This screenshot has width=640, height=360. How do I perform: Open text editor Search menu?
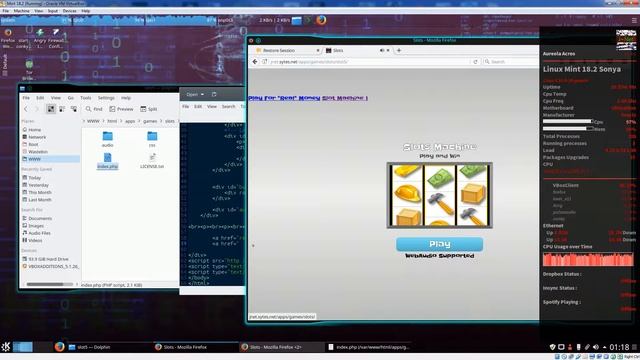pyautogui.click(x=228, y=107)
